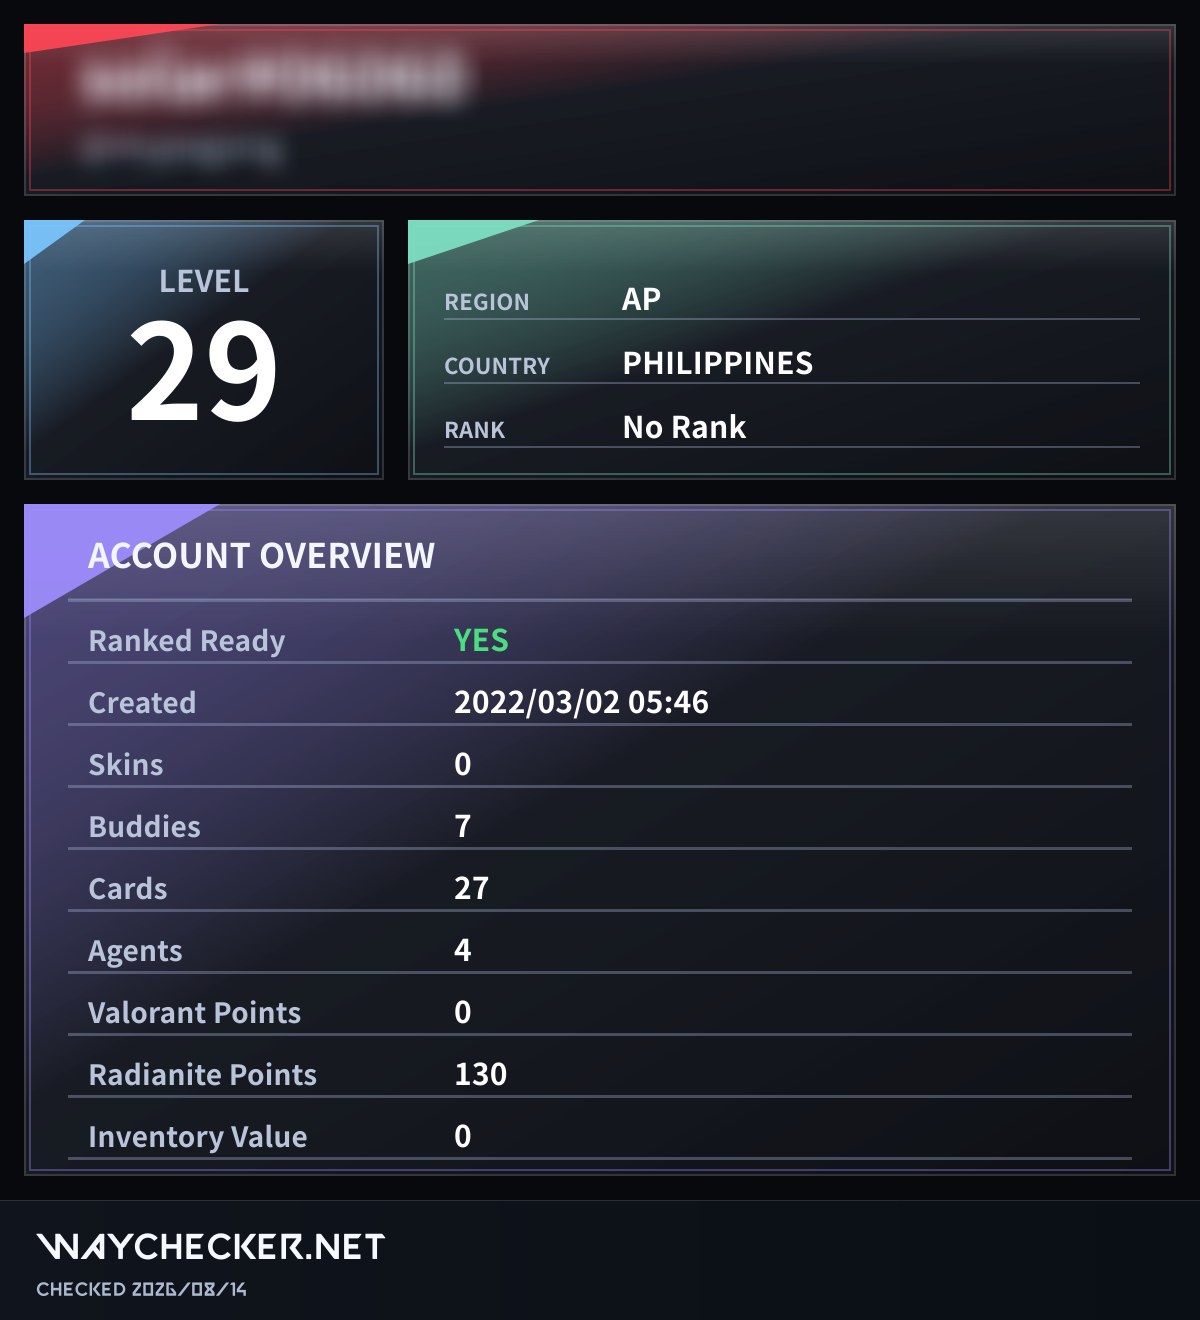Click the Buddies count 7
This screenshot has width=1200, height=1320.
click(462, 826)
